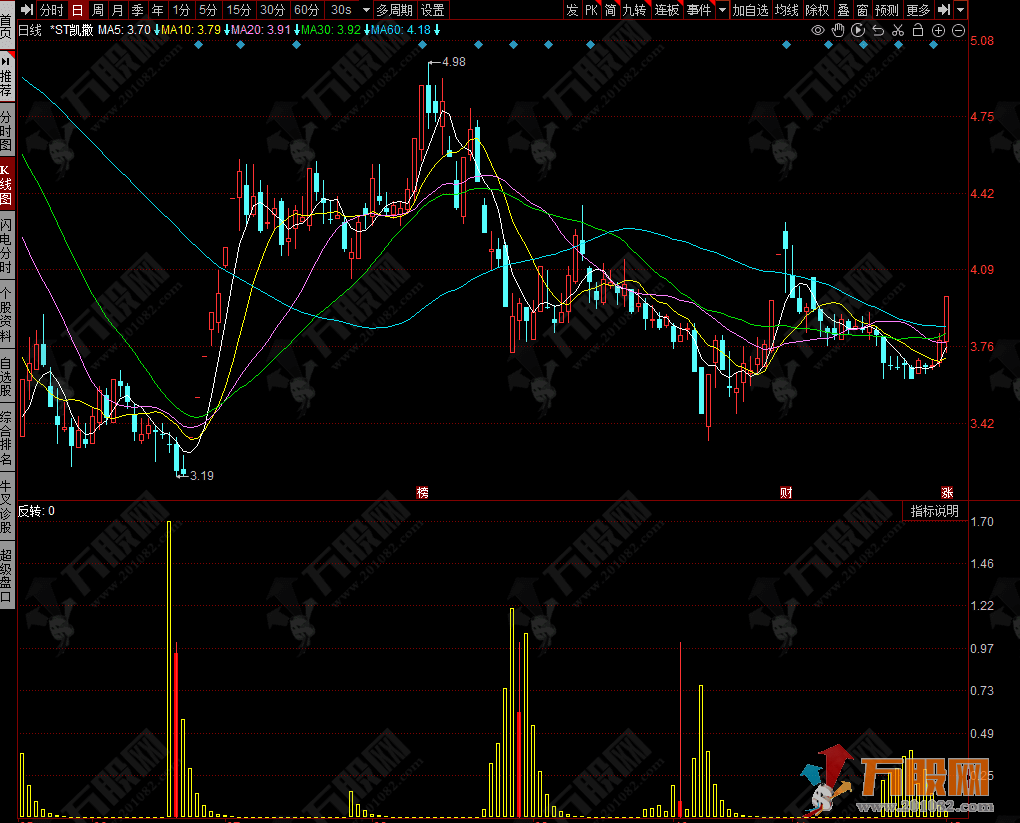Select the 年 yearly period tab

click(x=157, y=10)
